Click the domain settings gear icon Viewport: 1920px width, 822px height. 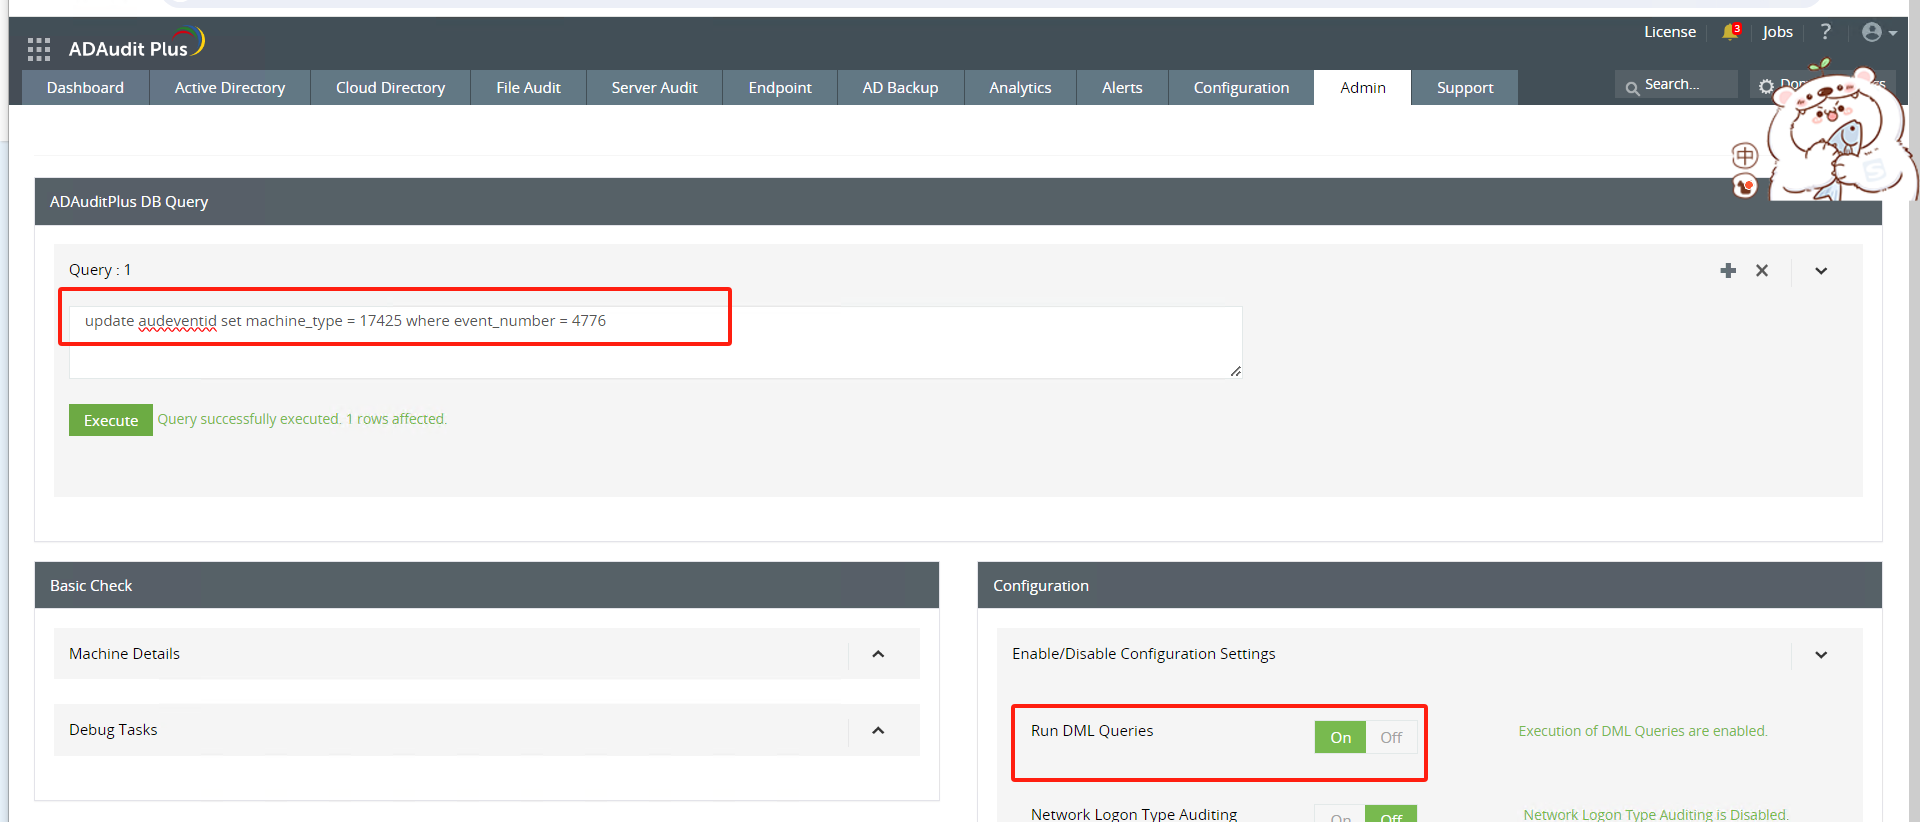[1766, 87]
